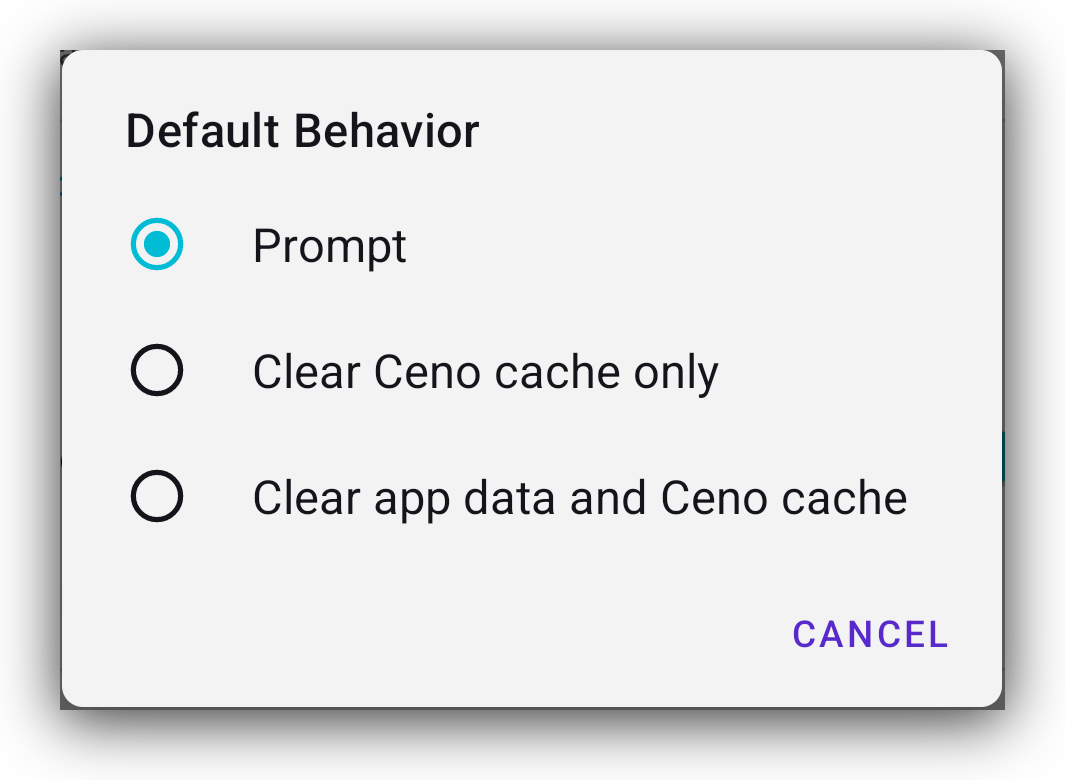Image resolution: width=1065 pixels, height=780 pixels.
Task: Click the Default Behavior dialog title
Action: point(303,130)
